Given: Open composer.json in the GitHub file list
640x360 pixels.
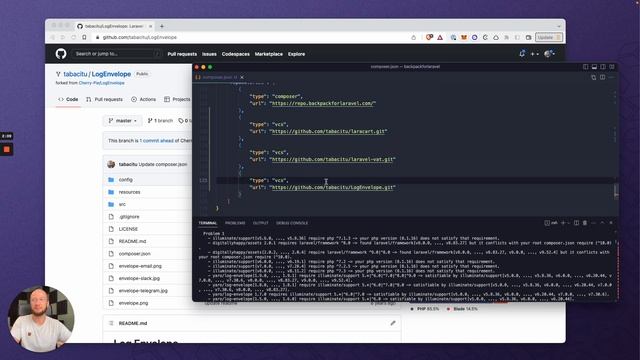Looking at the screenshot, I should tap(135, 253).
